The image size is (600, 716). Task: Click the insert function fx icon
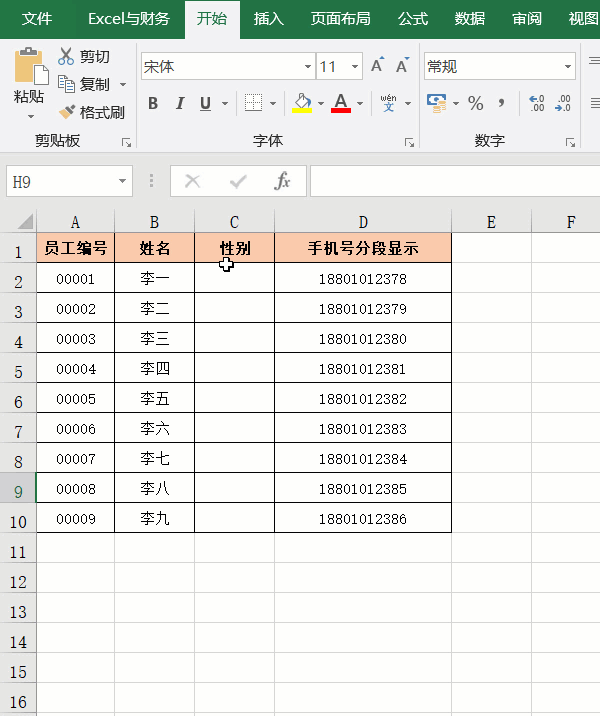point(283,181)
